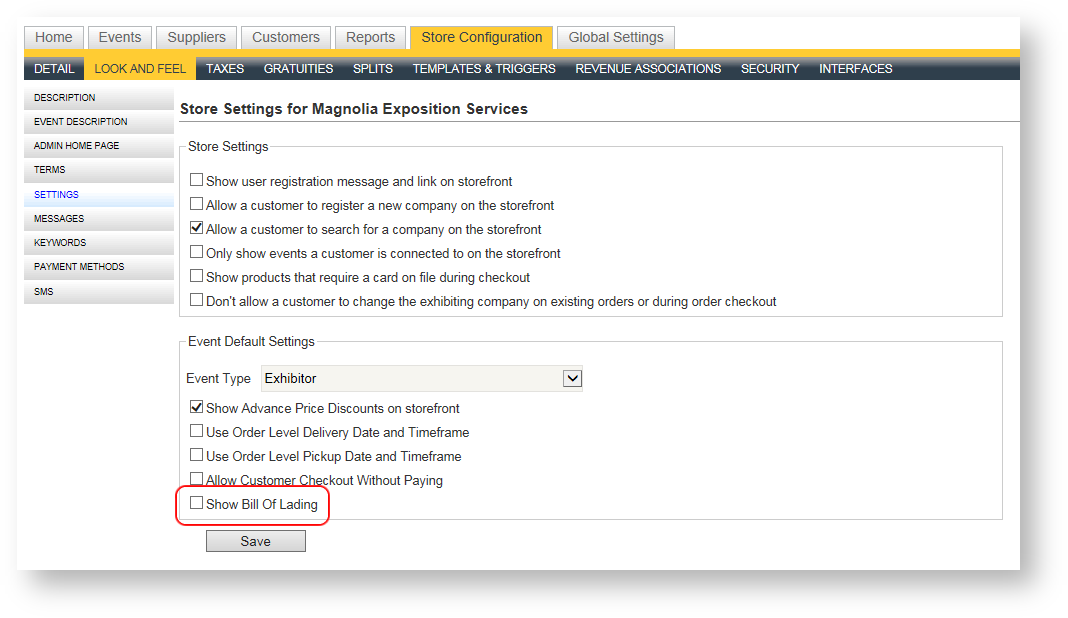Screen dimensions: 1068x618
Task: Switch to the Global Settings tab
Action: tap(615, 37)
